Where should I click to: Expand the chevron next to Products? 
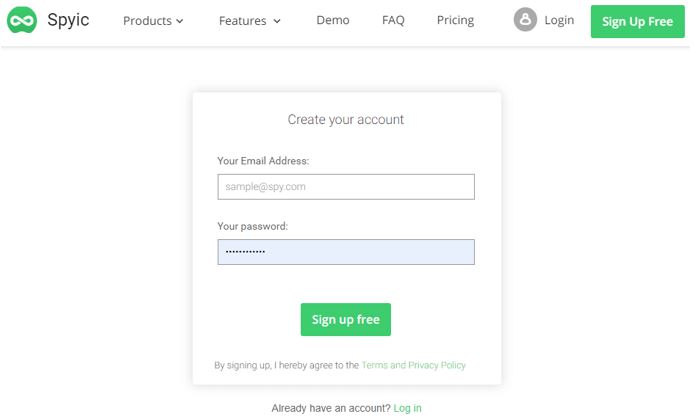pos(180,21)
